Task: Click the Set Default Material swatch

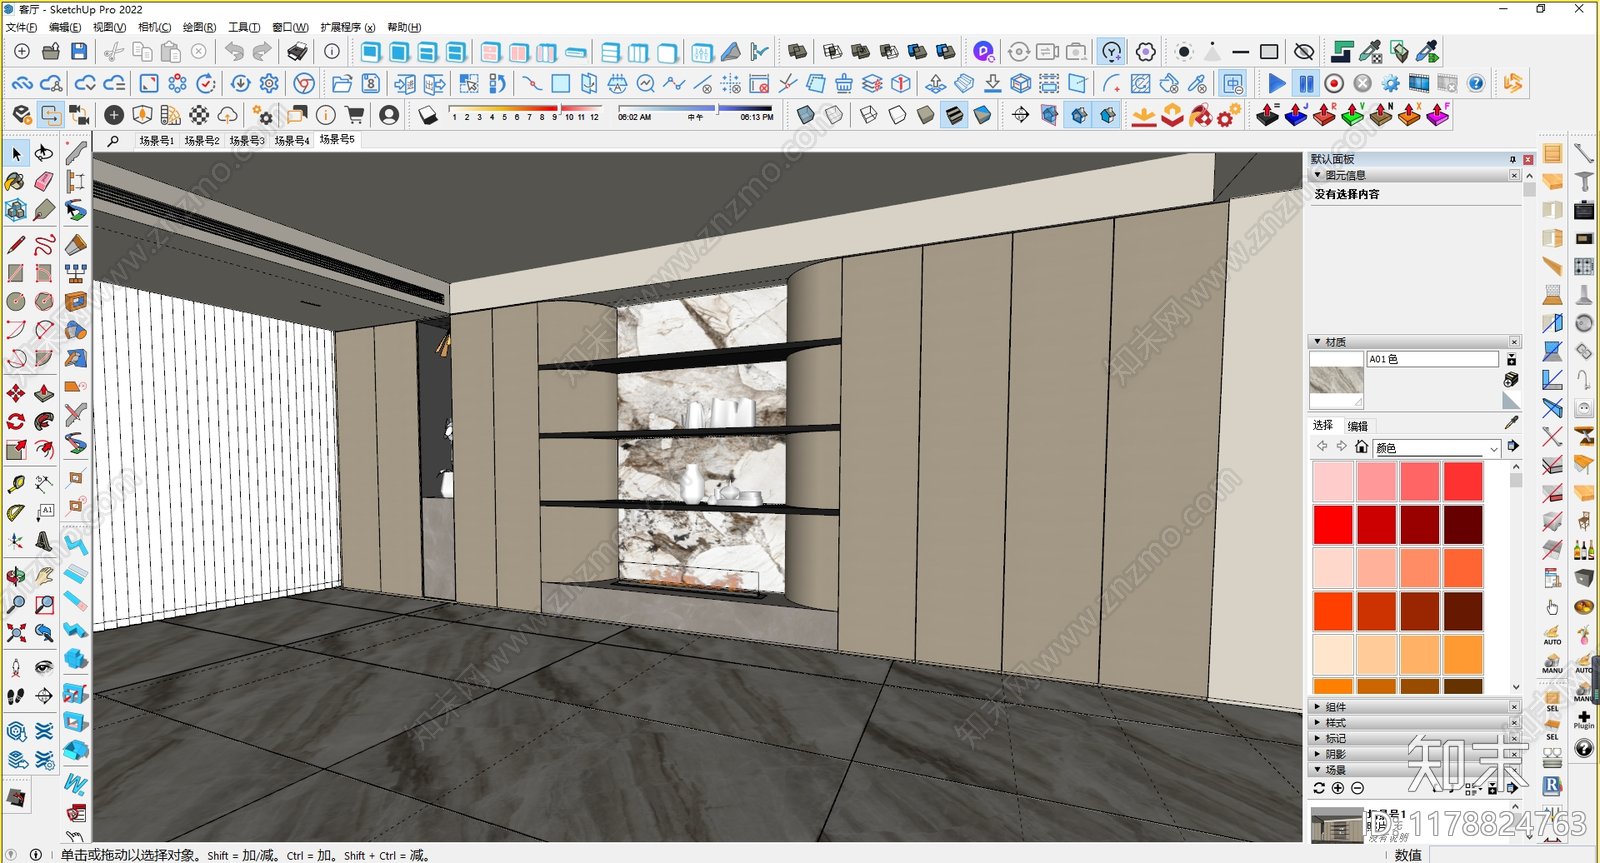Action: 1511,401
